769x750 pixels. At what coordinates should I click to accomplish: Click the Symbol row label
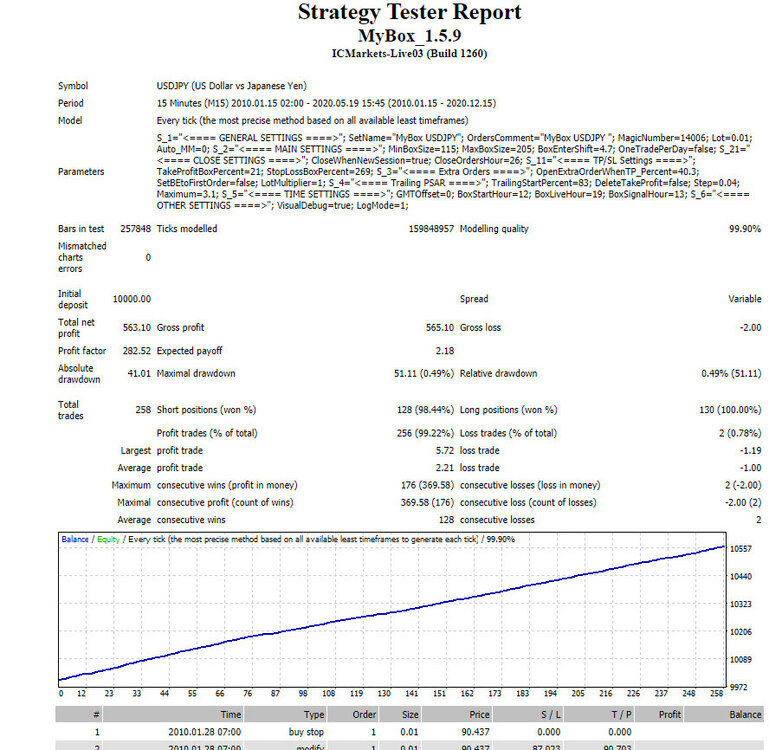73,86
